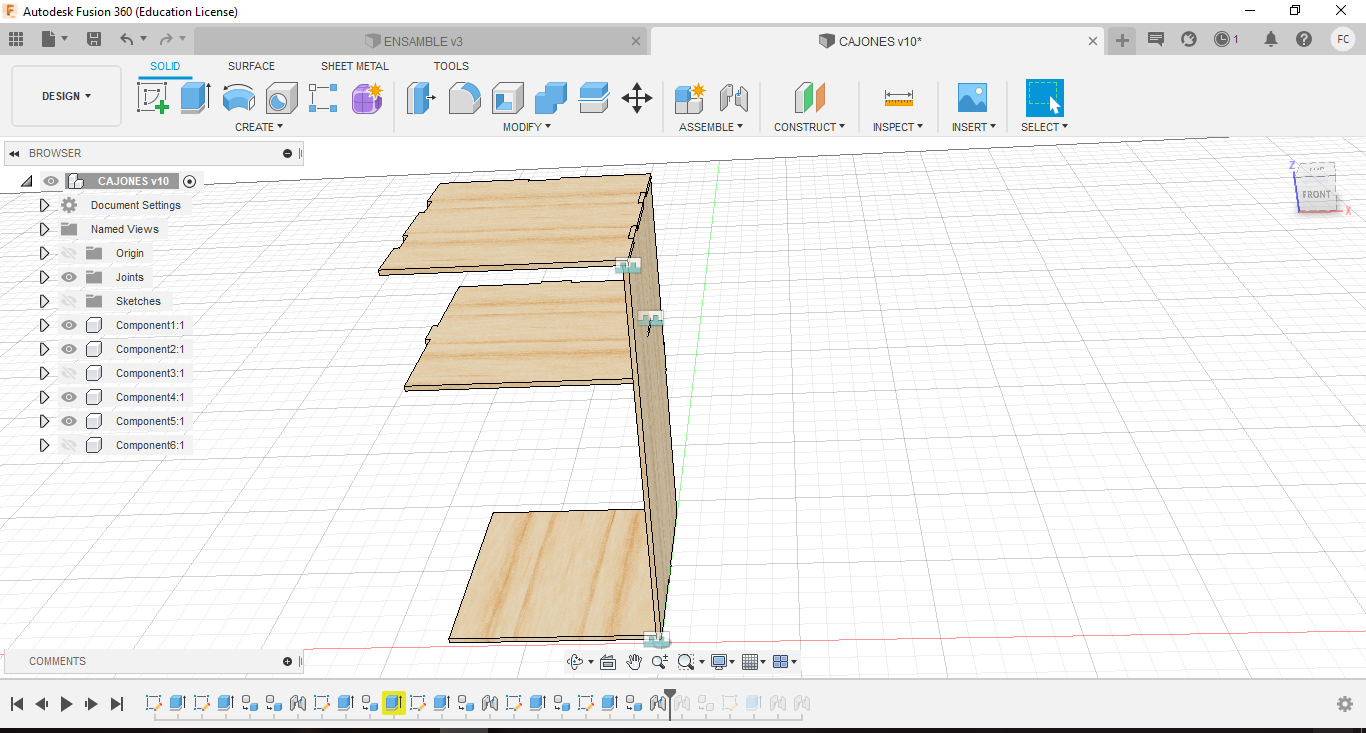Expand the Sketches folder in browser
The image size is (1366, 733).
pos(44,301)
